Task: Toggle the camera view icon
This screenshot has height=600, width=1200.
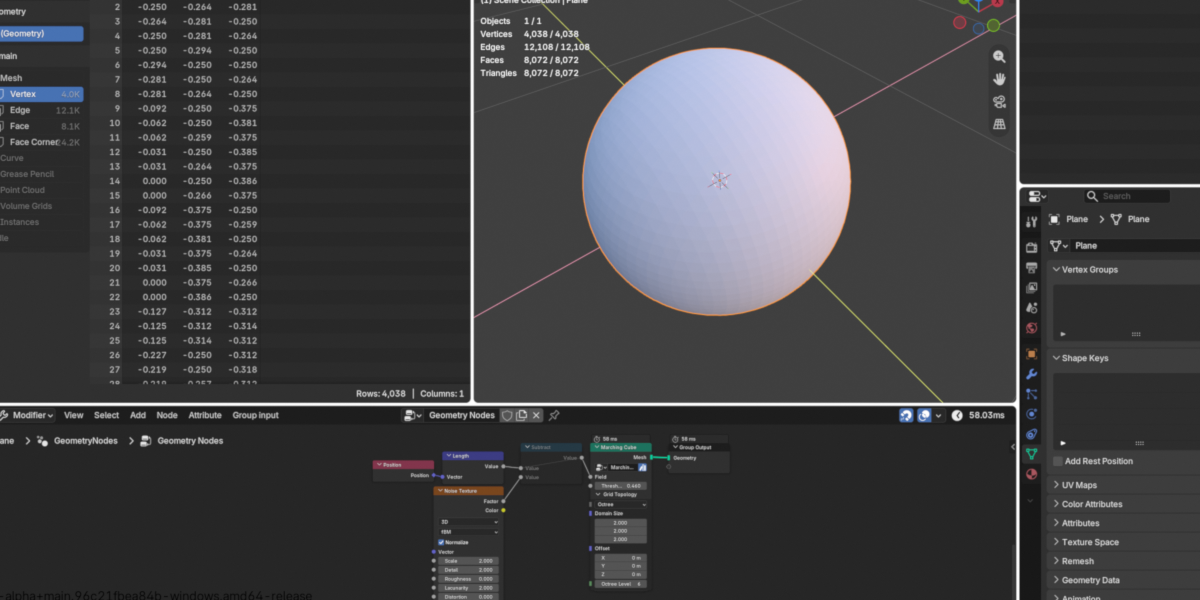Action: [x=999, y=102]
